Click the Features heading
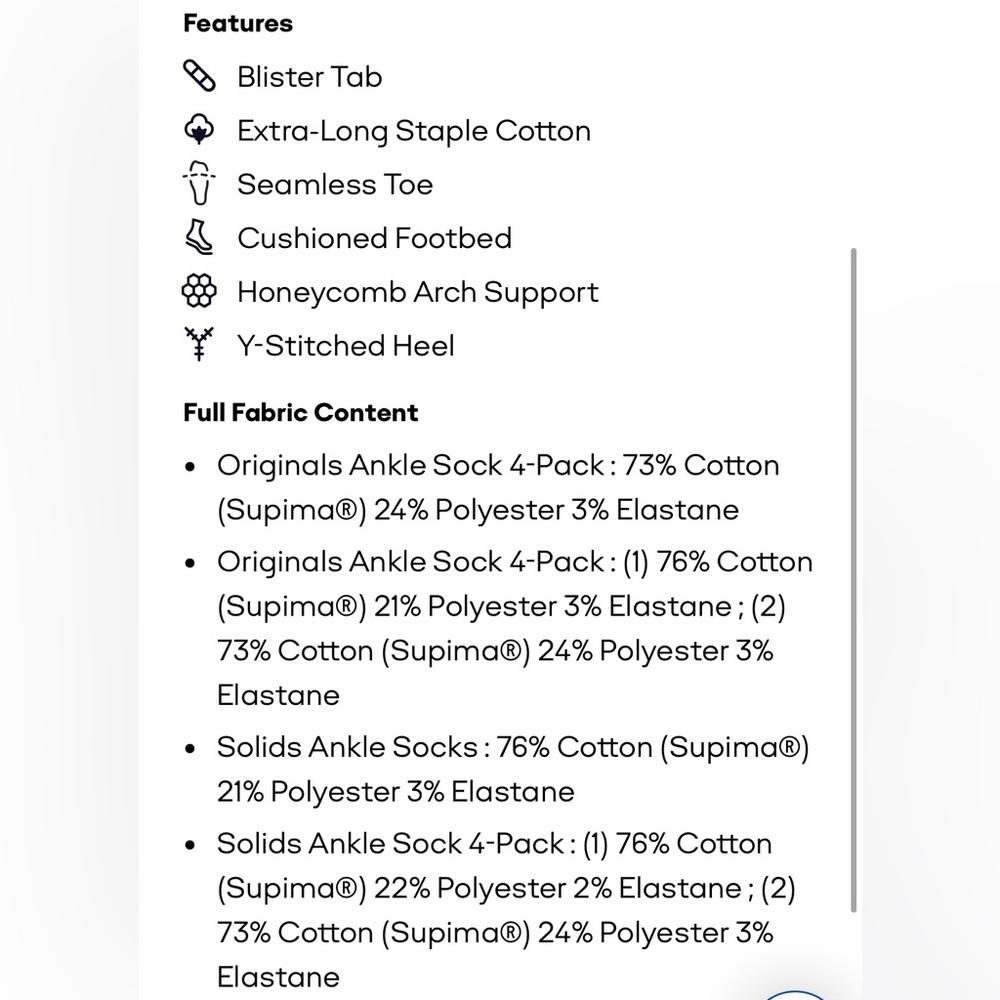 coord(238,24)
